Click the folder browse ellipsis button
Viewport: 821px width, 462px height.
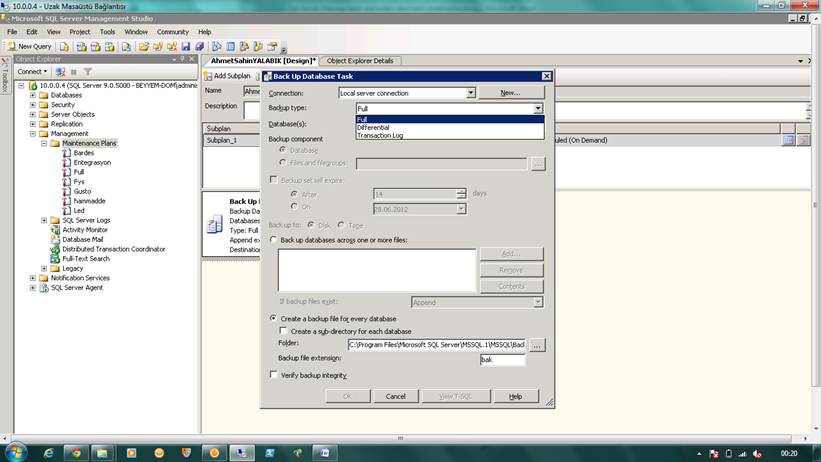point(537,345)
